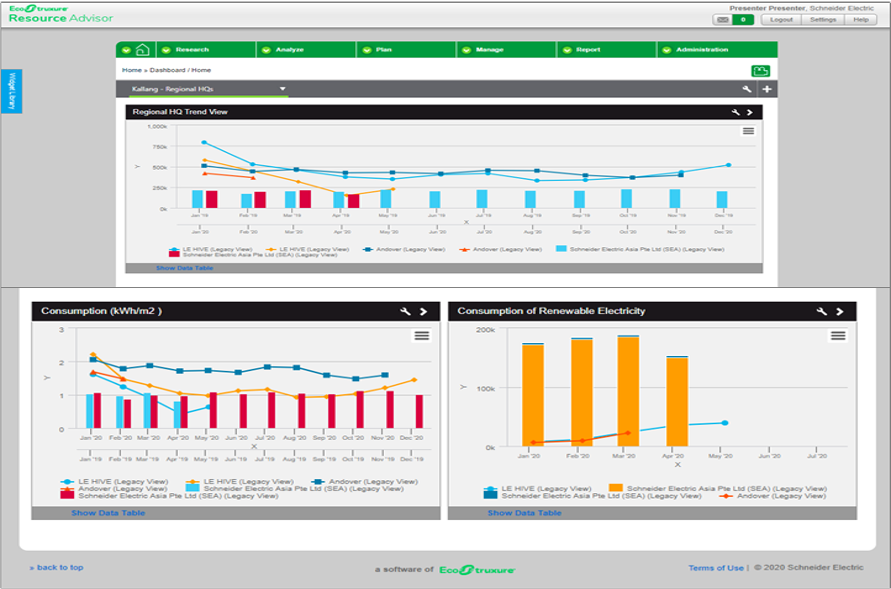Open the Kallang - Regional HQs dropdown
The image size is (891, 589).
click(x=208, y=89)
